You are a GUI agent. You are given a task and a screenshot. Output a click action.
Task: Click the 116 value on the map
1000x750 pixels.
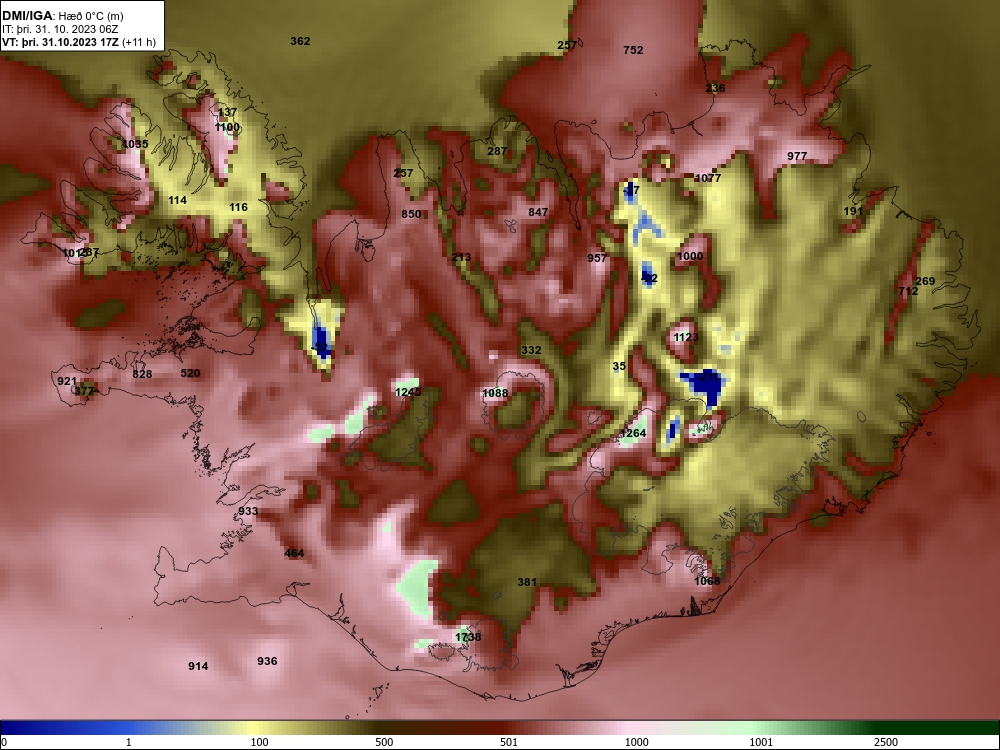[238, 207]
